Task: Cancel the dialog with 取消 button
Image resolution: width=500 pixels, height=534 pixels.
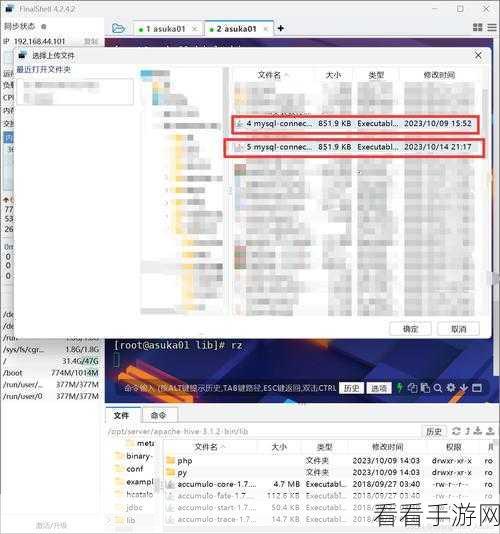Action: pyautogui.click(x=458, y=329)
